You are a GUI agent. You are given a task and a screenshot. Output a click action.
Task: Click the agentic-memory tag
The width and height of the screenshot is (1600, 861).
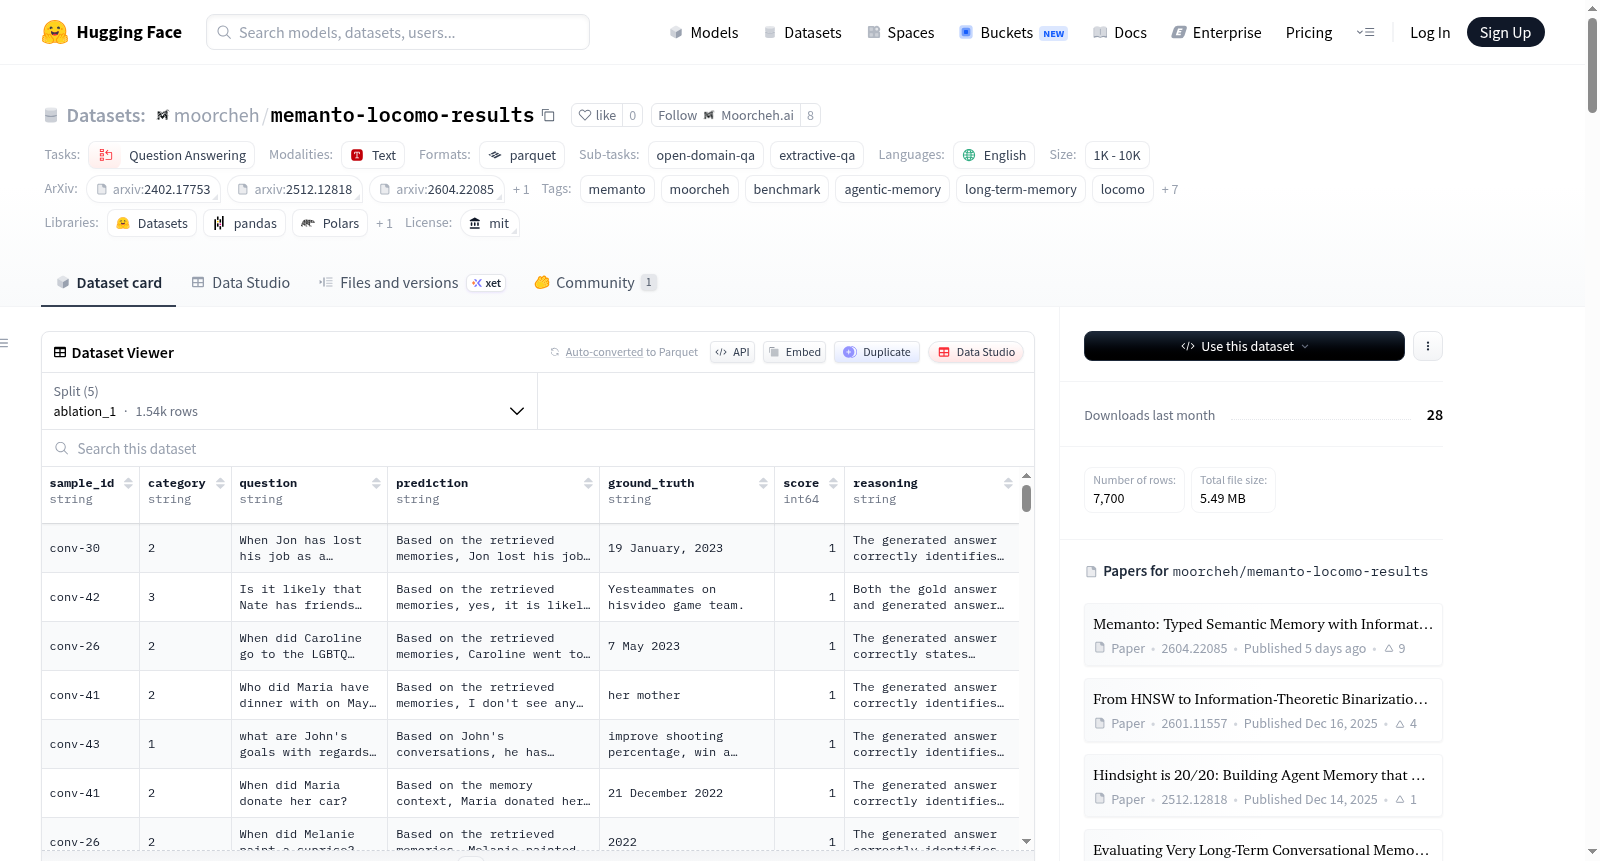893,189
